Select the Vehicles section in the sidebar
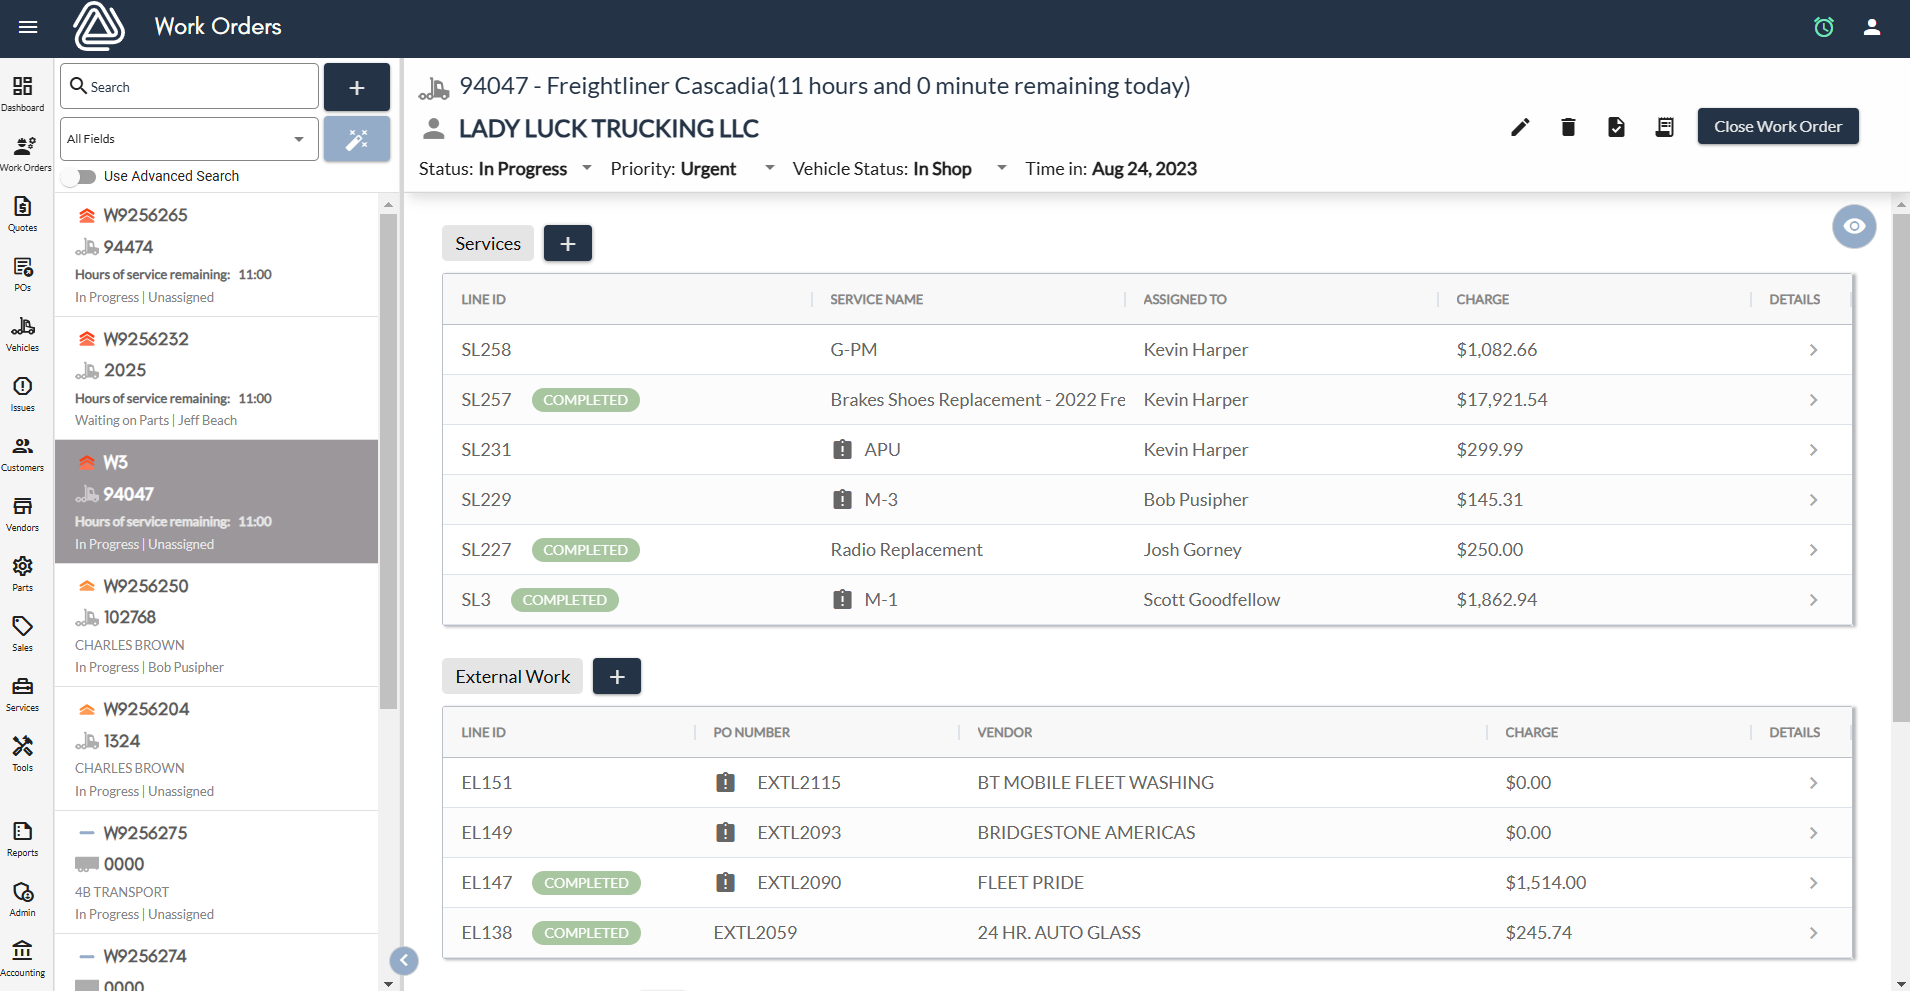Image resolution: width=1910 pixels, height=991 pixels. pos(22,333)
